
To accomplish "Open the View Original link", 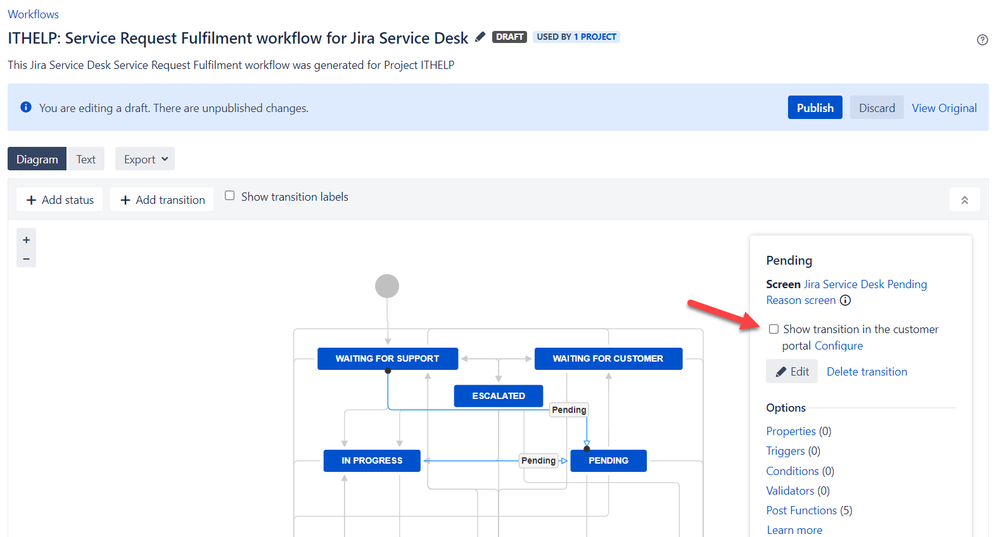I will tap(944, 108).
